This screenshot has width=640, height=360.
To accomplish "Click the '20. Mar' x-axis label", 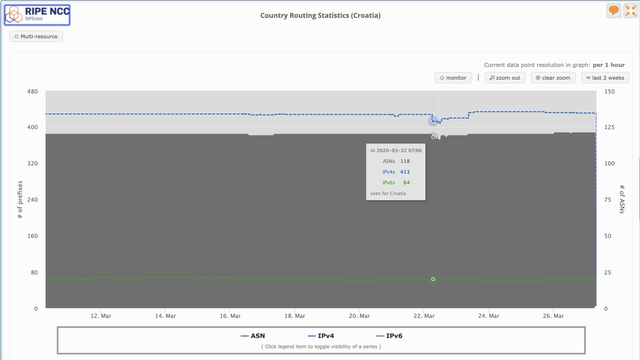I will pos(359,316).
